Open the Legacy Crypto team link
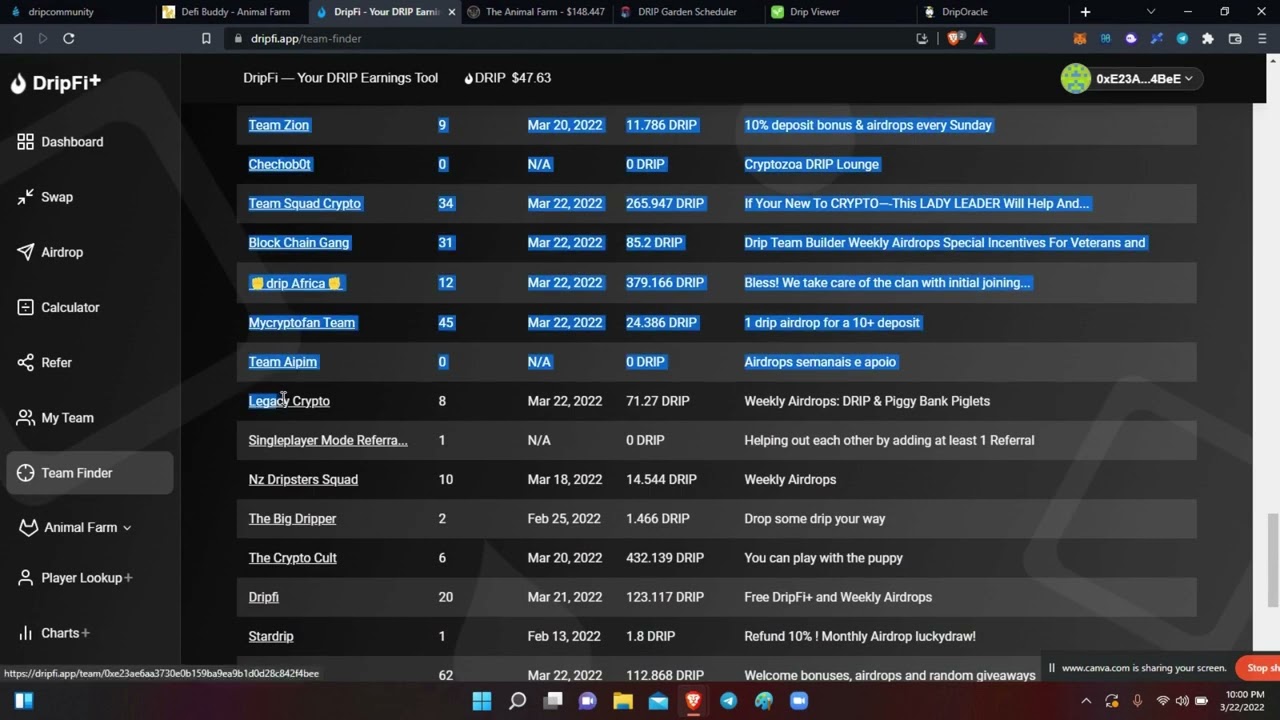Image resolution: width=1280 pixels, height=720 pixels. (x=289, y=401)
